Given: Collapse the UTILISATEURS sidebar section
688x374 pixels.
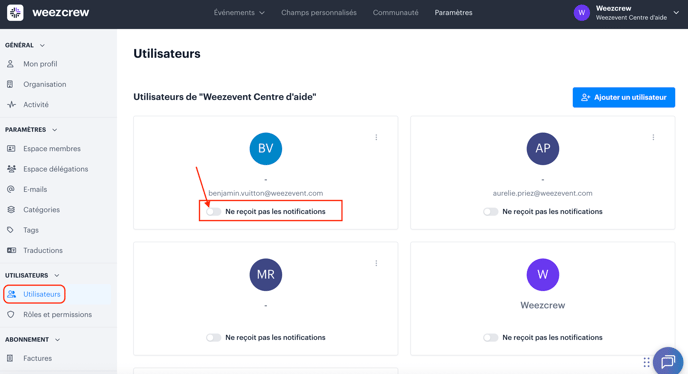Looking at the screenshot, I should tap(32, 275).
